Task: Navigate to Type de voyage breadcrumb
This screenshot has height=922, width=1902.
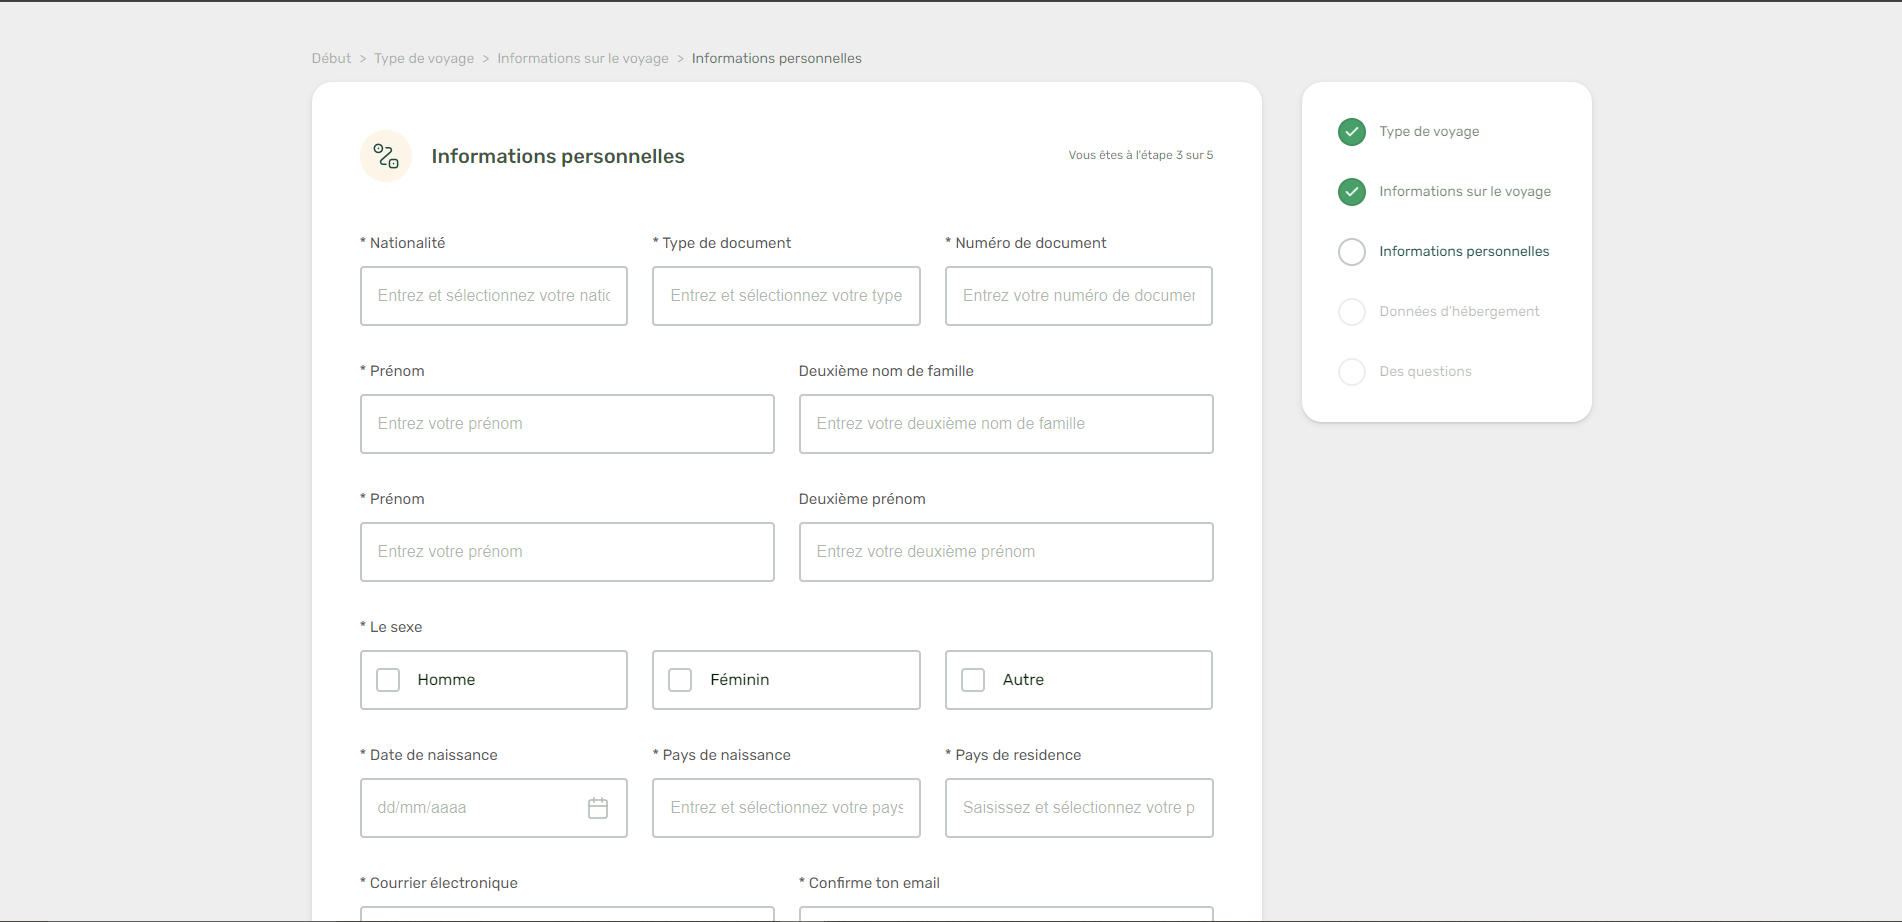Action: (424, 59)
